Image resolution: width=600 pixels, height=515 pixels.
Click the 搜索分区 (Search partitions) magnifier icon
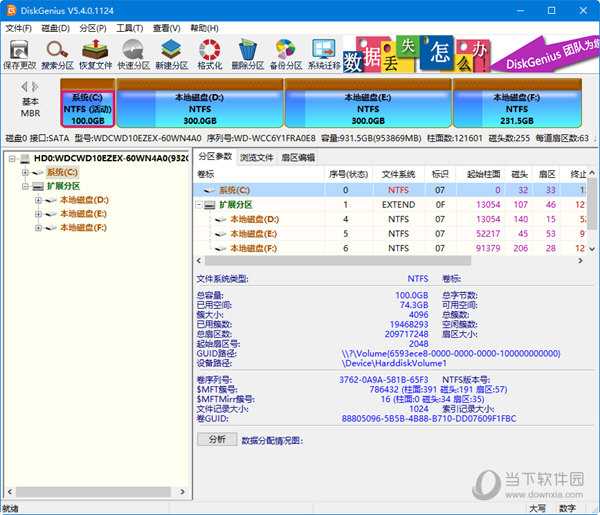click(57, 50)
